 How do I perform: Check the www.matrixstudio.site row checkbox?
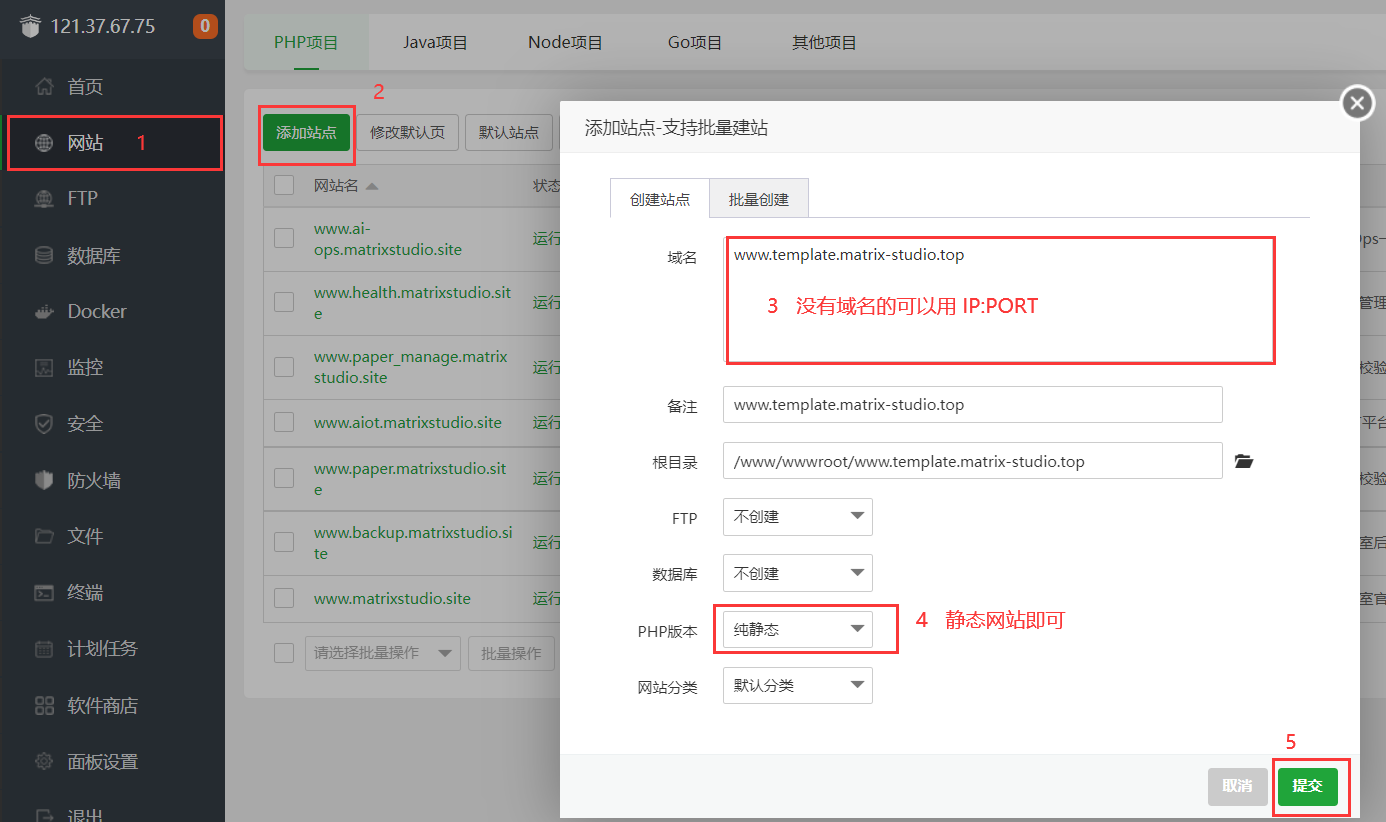pyautogui.click(x=284, y=598)
